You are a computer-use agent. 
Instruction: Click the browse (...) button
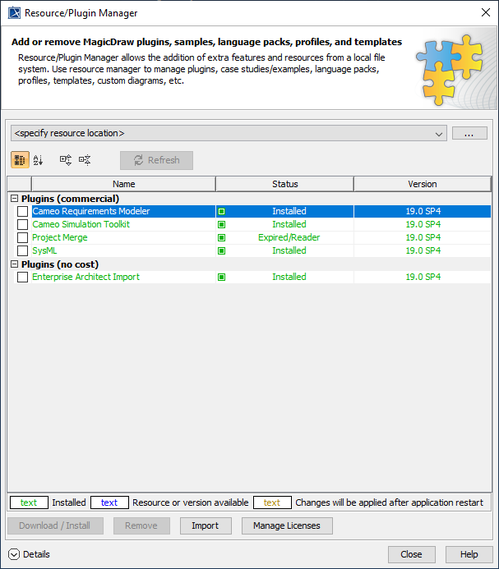tap(470, 133)
